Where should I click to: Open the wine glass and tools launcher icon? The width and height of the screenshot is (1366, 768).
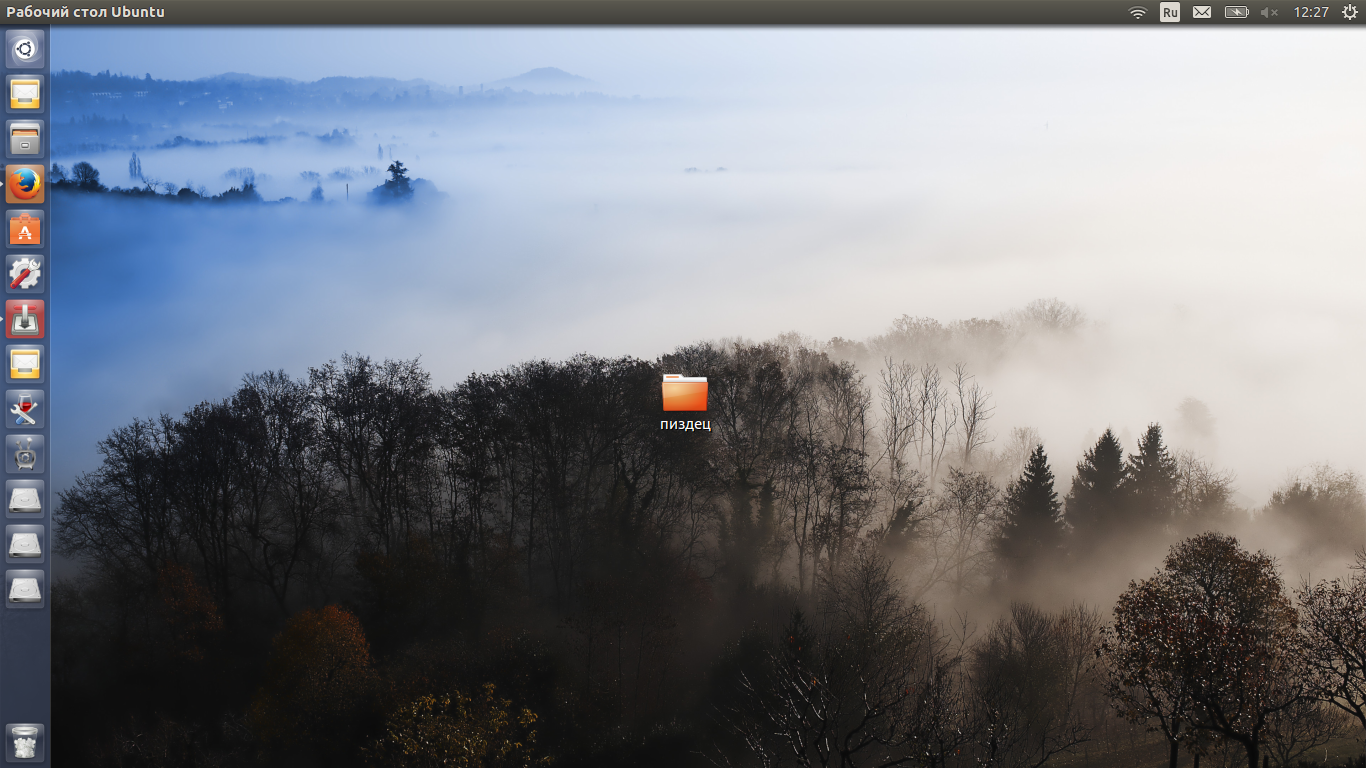[x=25, y=409]
